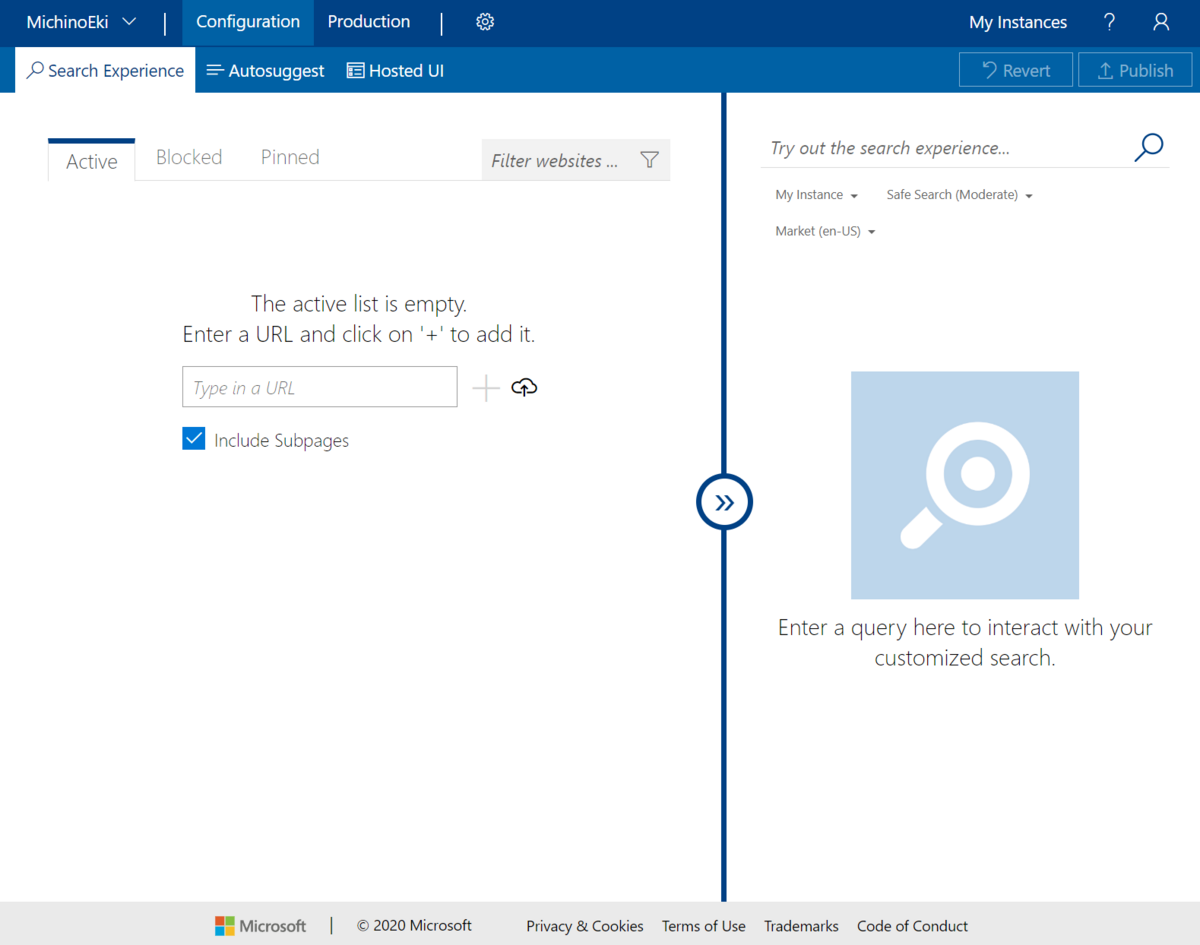Image resolution: width=1200 pixels, height=945 pixels.
Task: Click the Type in a URL field
Action: [320, 387]
